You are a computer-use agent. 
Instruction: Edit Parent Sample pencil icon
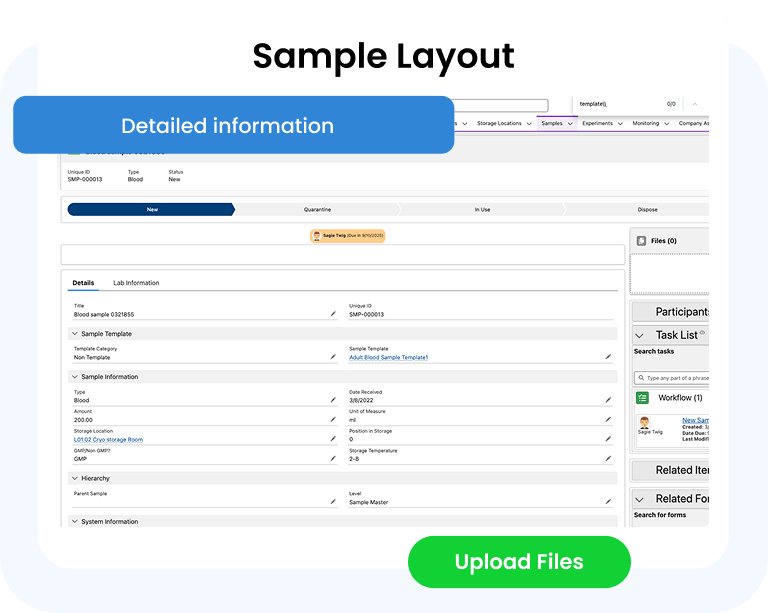coord(333,502)
